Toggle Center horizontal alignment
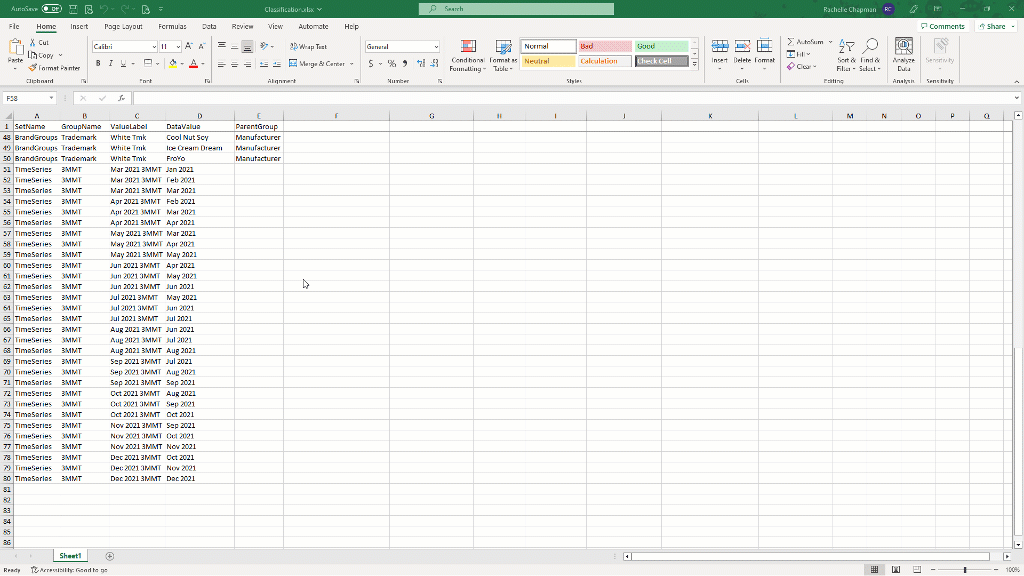1024x576 pixels. [234, 64]
